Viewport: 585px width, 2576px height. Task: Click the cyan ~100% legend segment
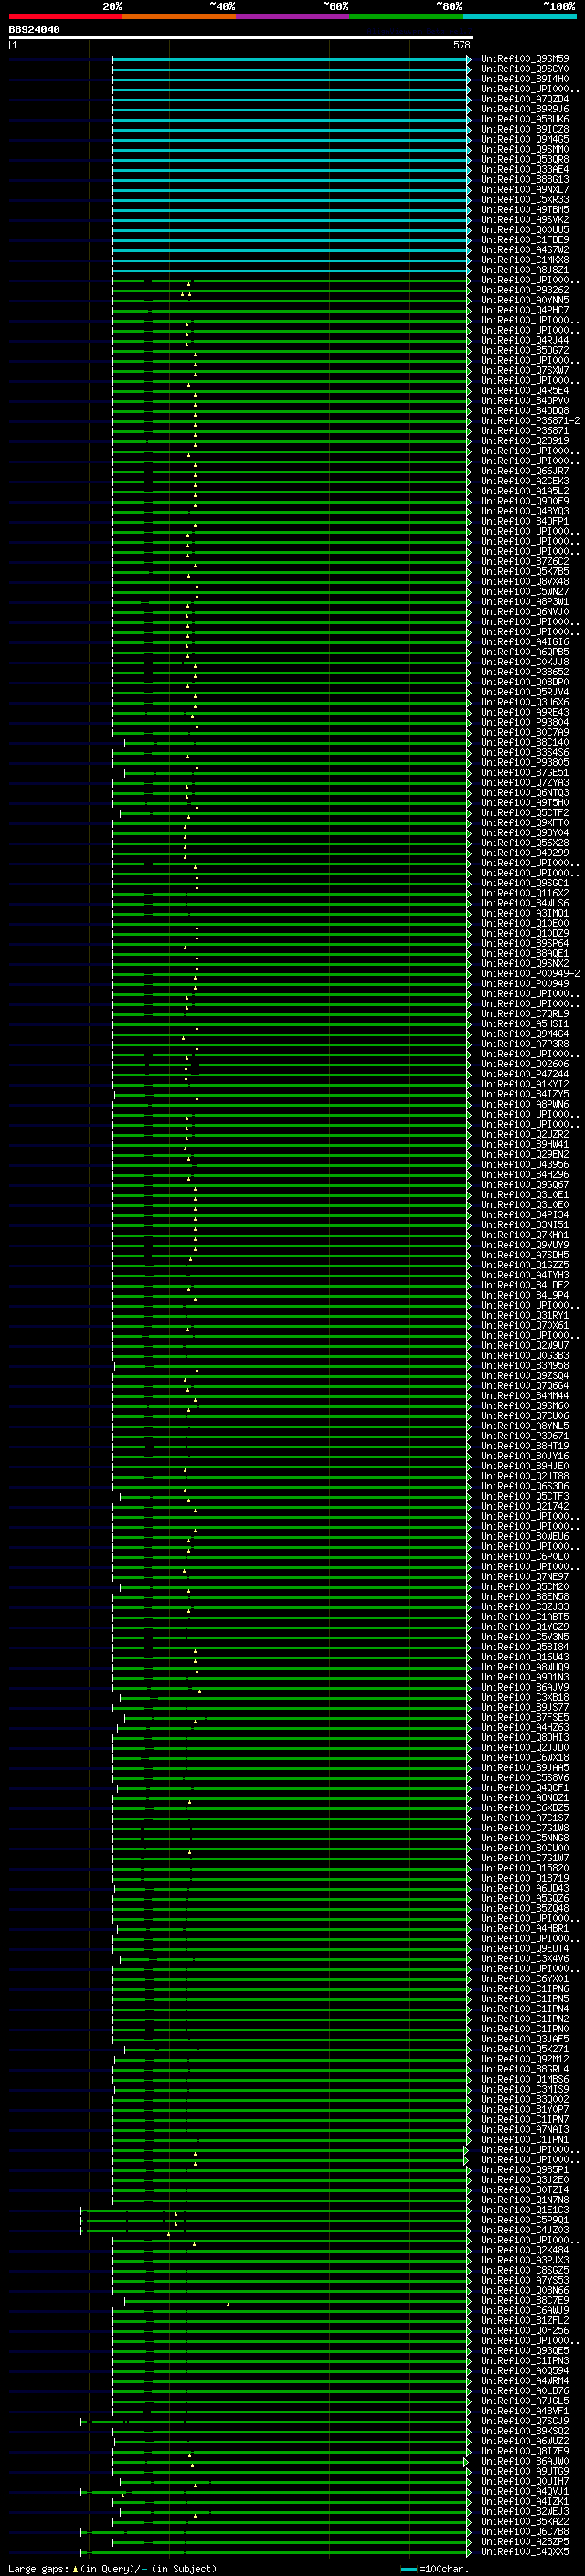(x=520, y=16)
